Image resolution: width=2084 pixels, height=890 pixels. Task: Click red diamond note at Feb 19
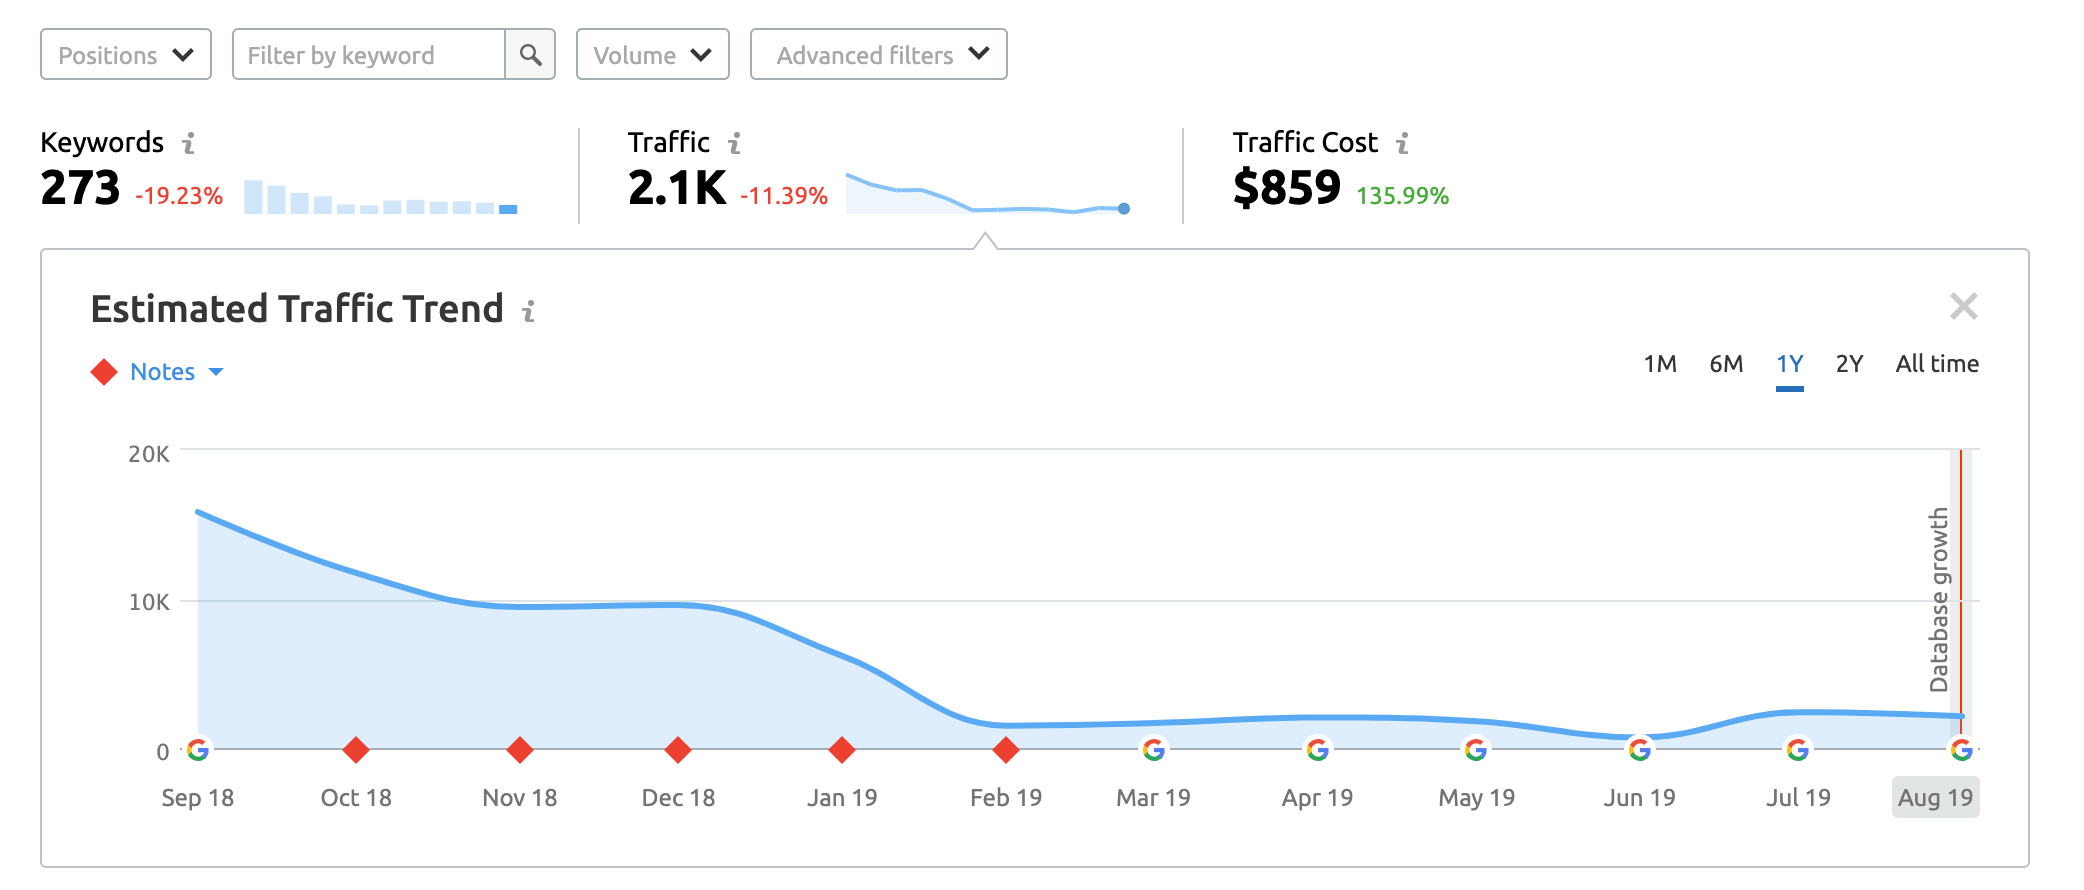[x=1006, y=749]
